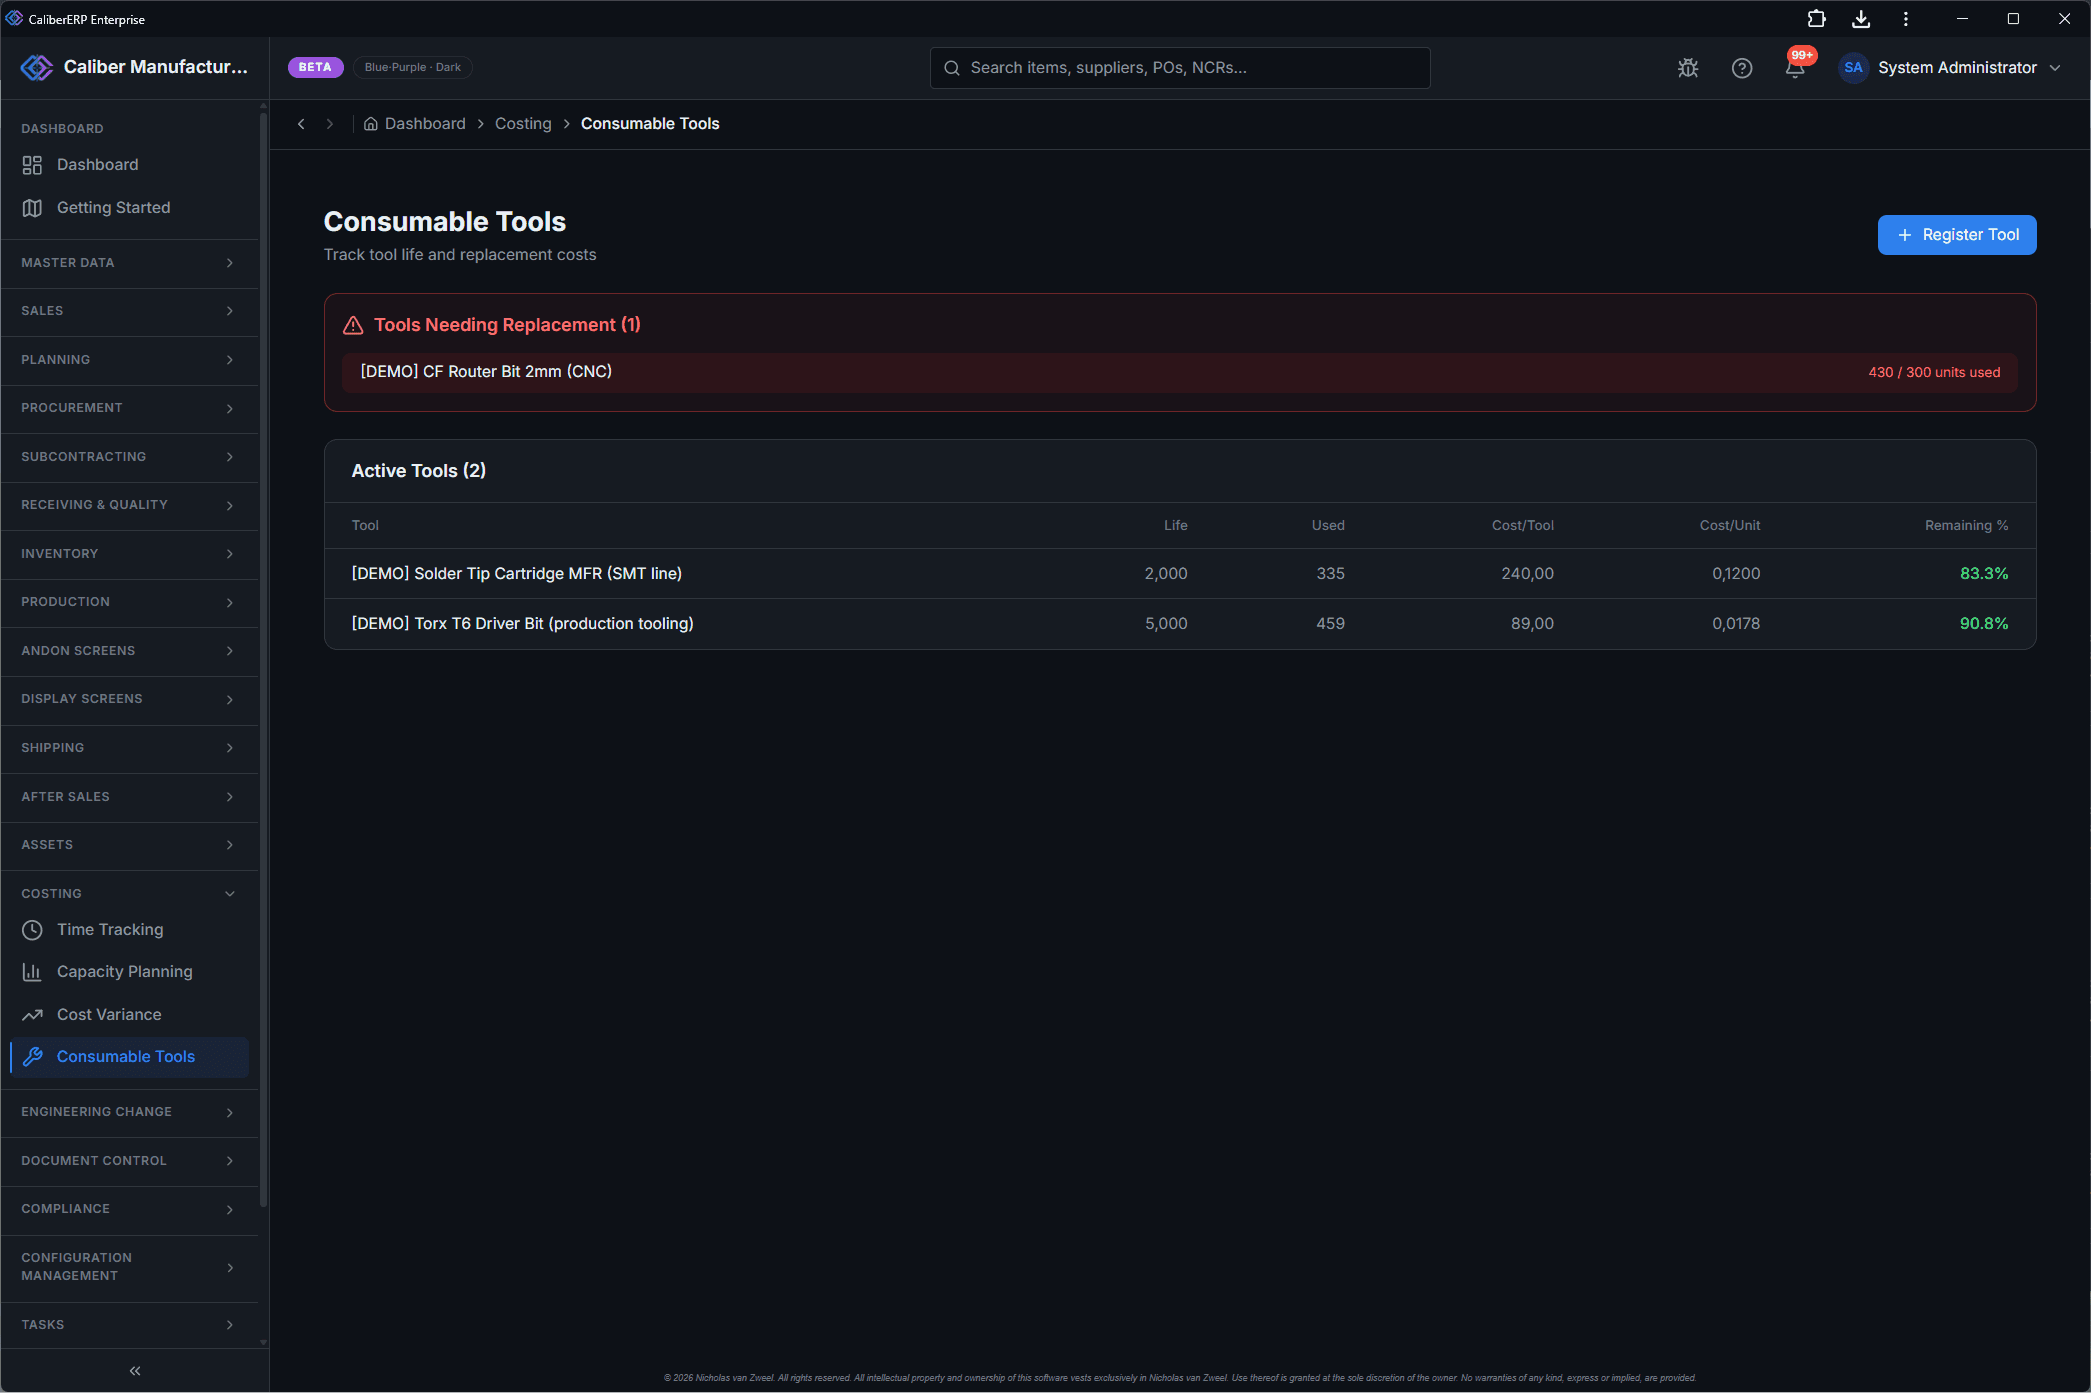Screen dimensions: 2091x1393
Task: Open Dashboard in sidebar
Action: point(129,165)
